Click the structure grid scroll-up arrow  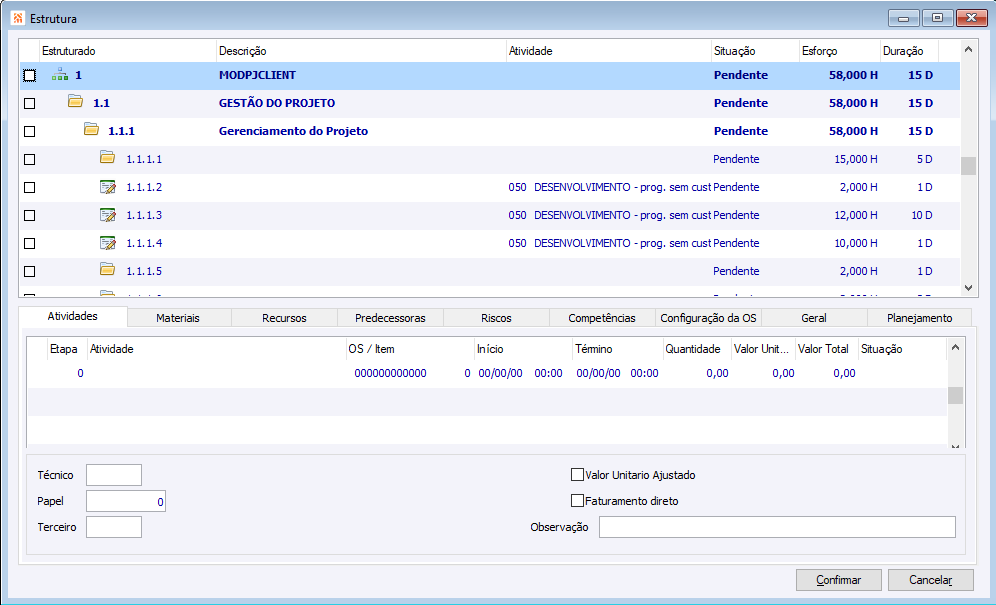[x=968, y=49]
